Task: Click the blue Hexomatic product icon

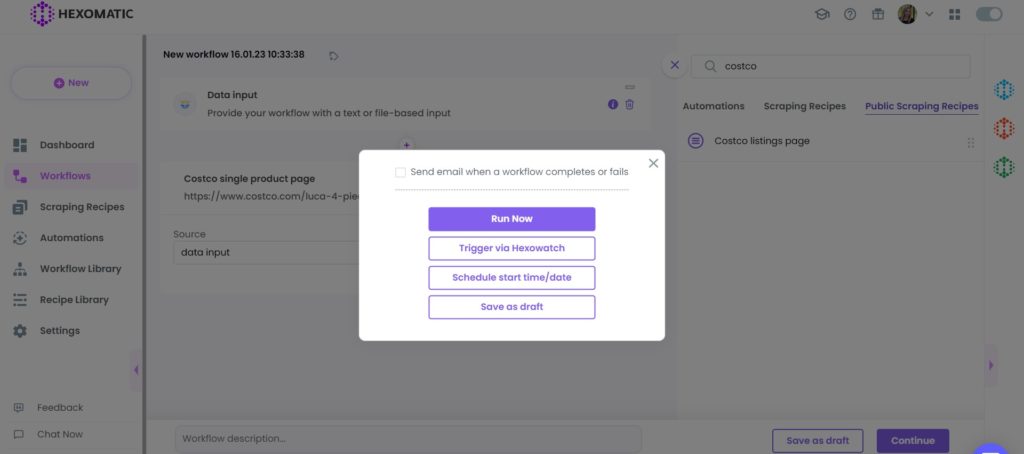Action: [1004, 89]
